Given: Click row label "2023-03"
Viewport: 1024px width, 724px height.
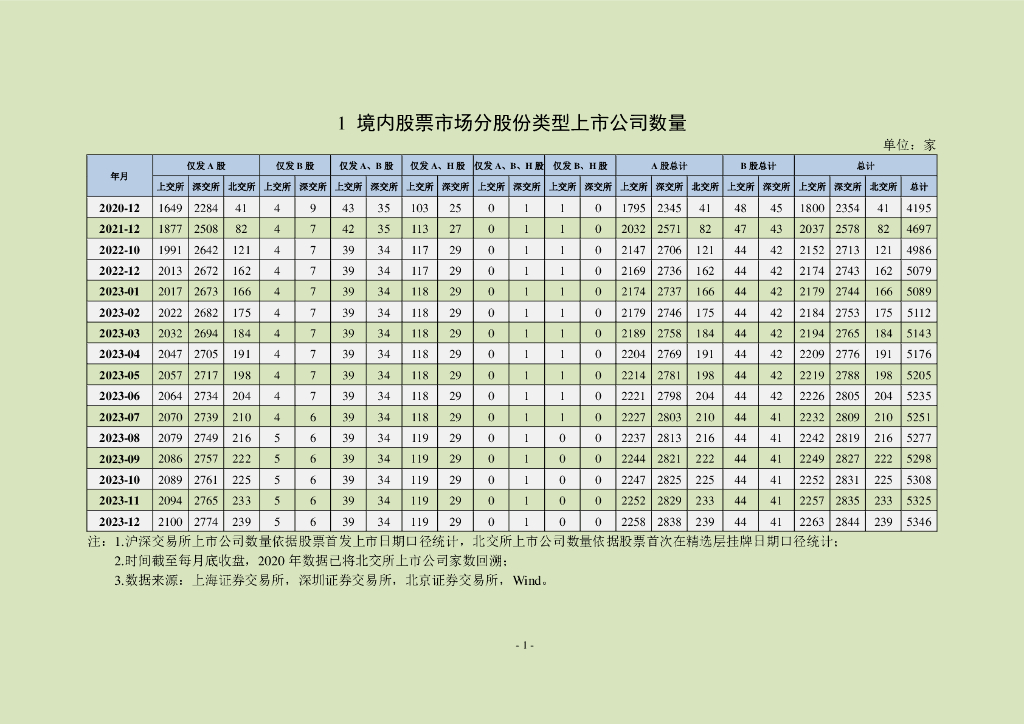Looking at the screenshot, I should tap(120, 334).
